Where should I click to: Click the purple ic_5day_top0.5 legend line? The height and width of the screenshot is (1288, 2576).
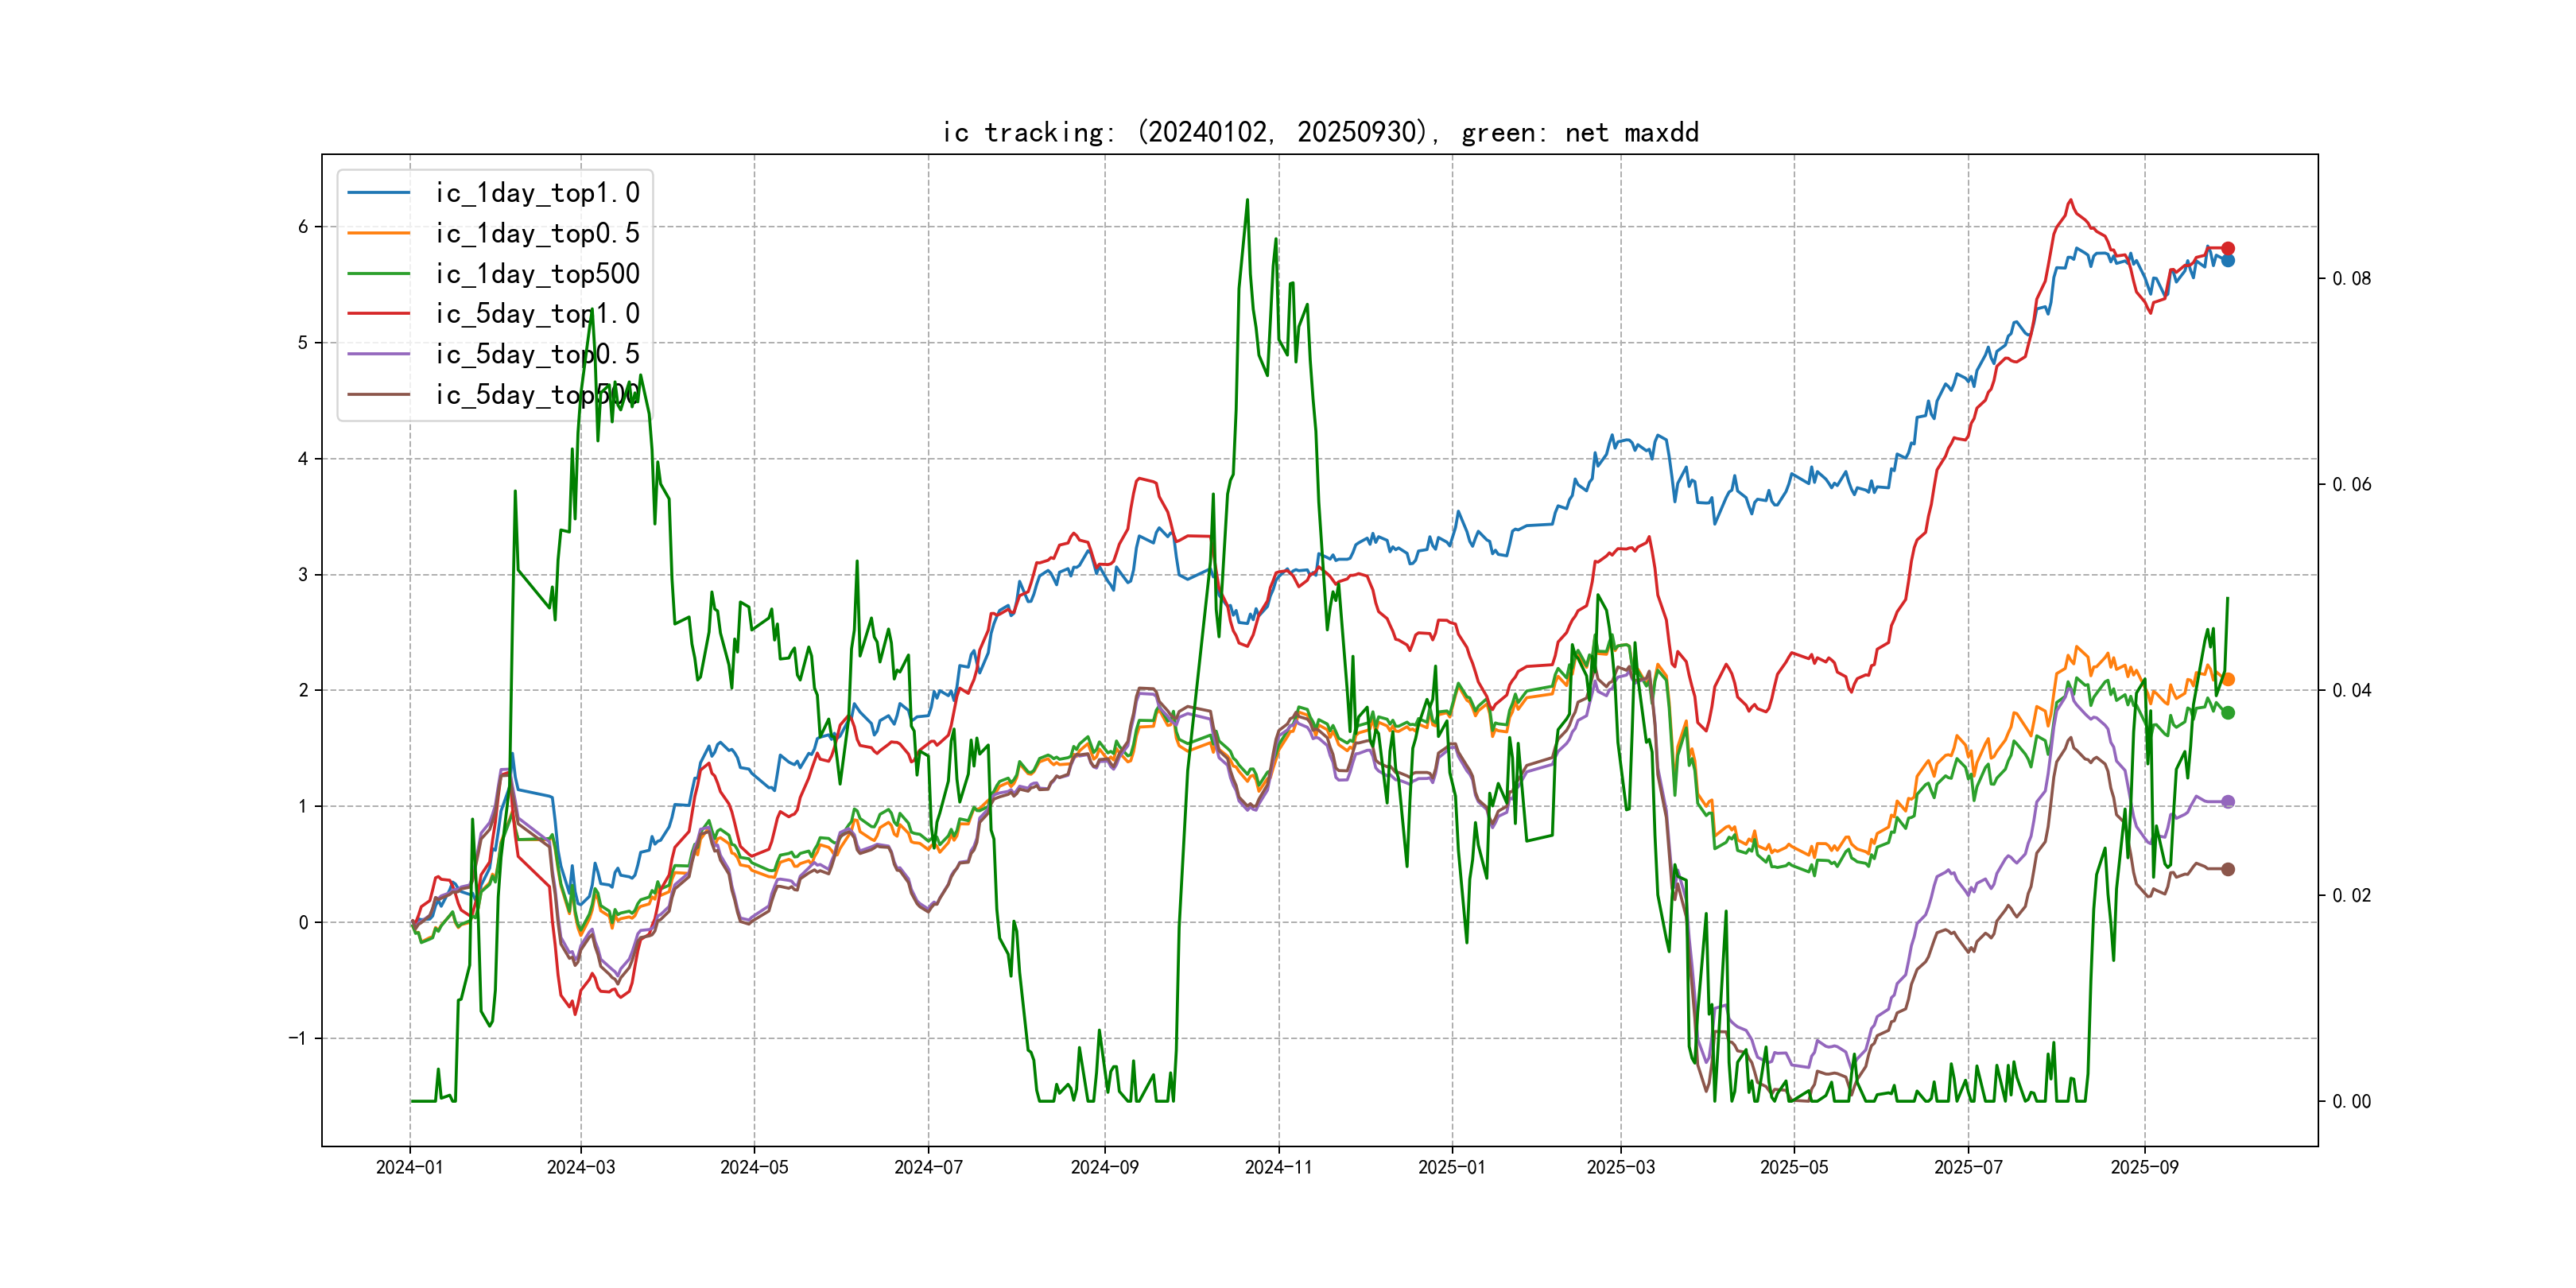click(378, 354)
